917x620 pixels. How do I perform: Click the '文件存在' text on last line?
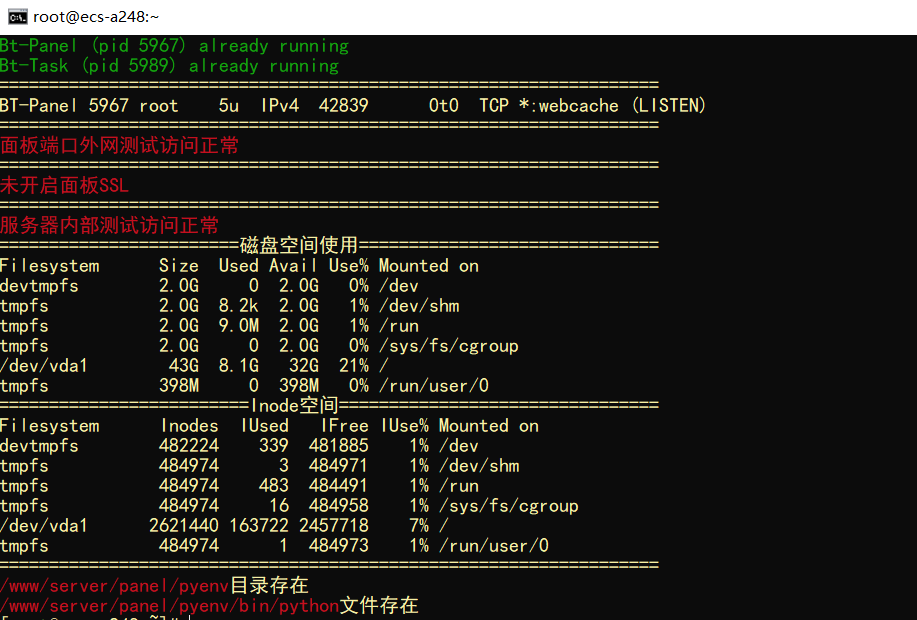click(x=379, y=605)
